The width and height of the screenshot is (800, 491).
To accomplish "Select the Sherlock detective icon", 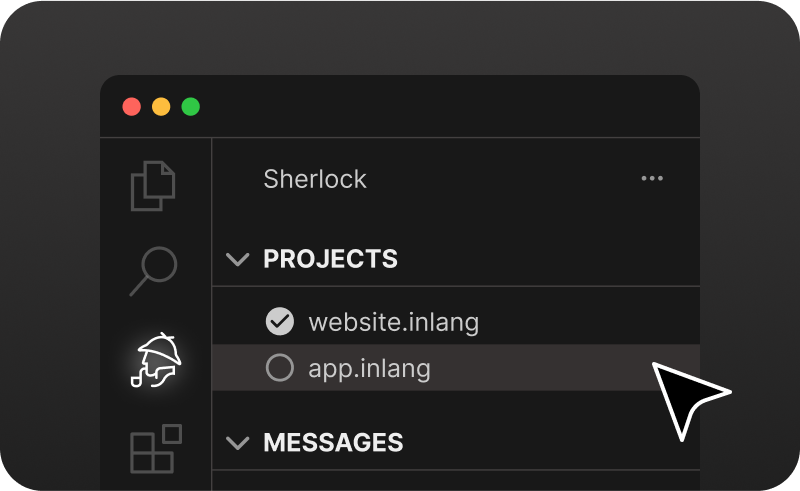I will [x=155, y=360].
